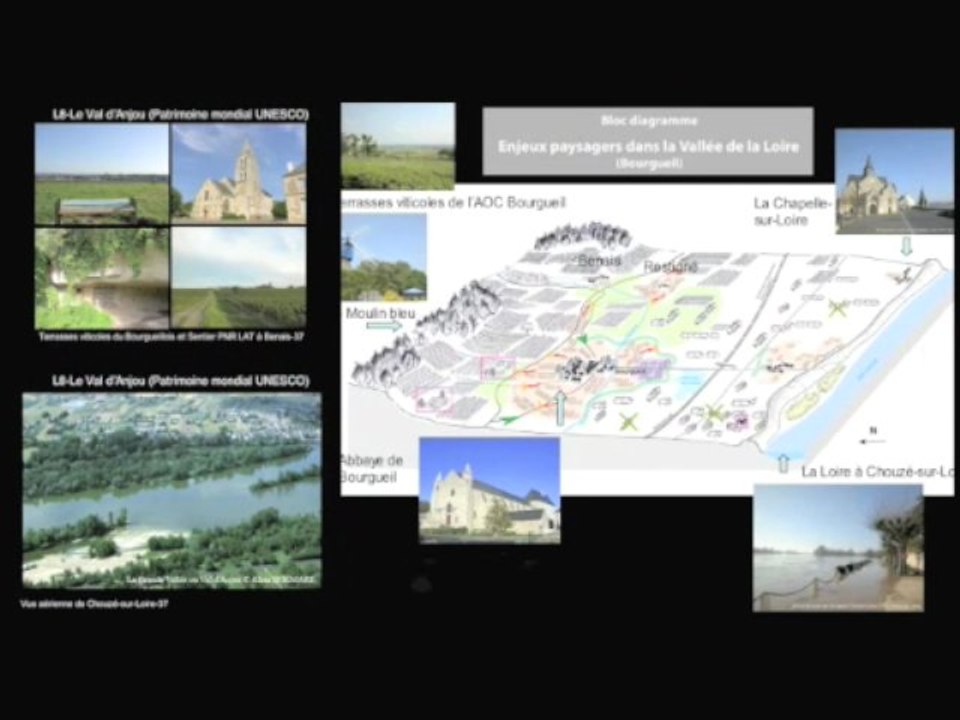Click the right-pointing arrow under 'Moulin bleu'
Image resolution: width=960 pixels, height=720 pixels.
click(x=384, y=326)
